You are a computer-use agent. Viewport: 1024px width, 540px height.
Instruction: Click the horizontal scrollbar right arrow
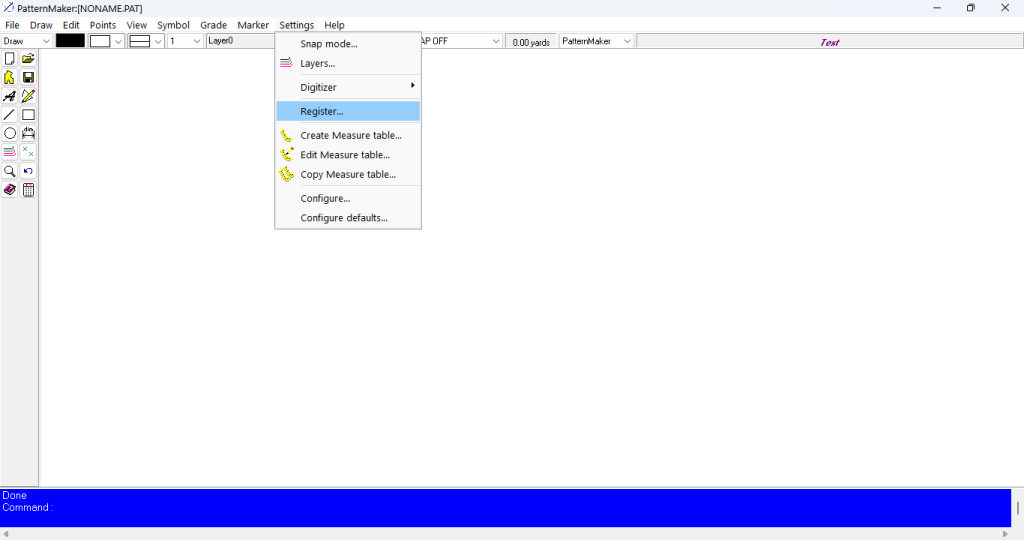pyautogui.click(x=1006, y=534)
